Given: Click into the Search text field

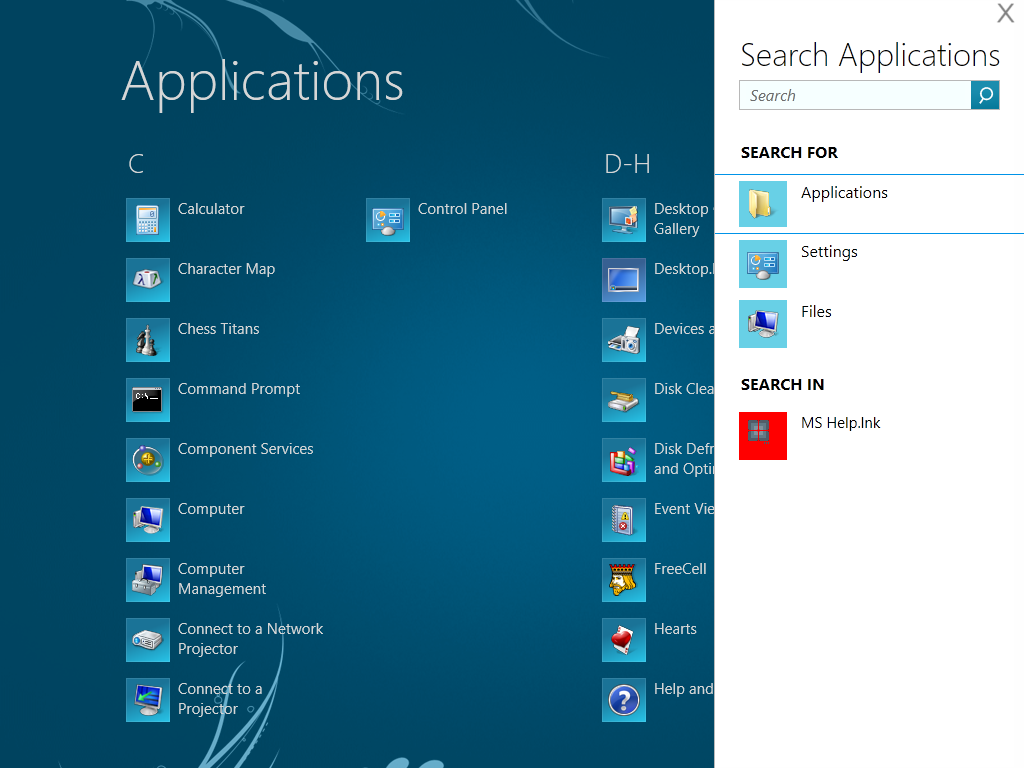Looking at the screenshot, I should click(855, 95).
